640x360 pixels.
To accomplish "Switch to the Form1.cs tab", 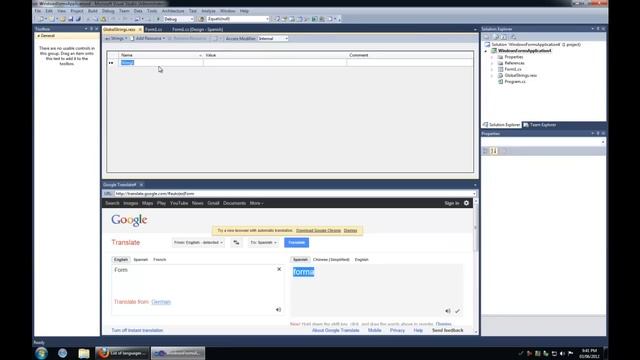I will coord(153,29).
